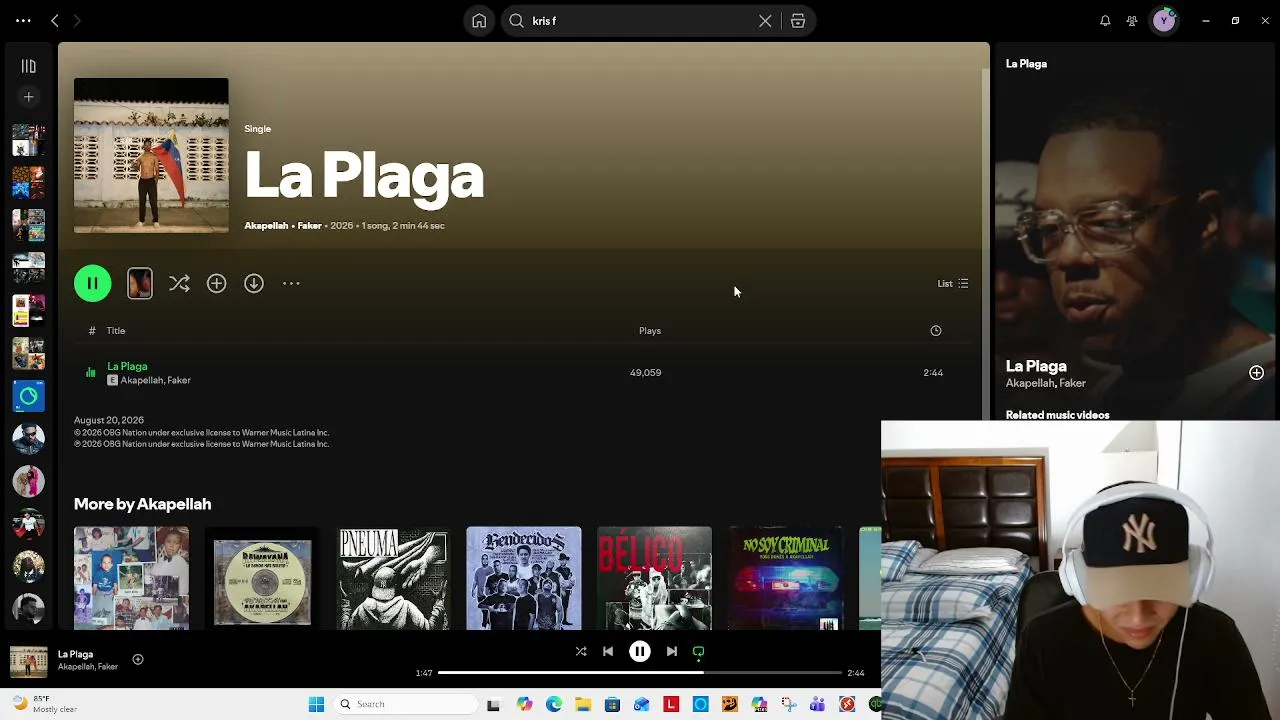Open 'Akapellah, Faker' artists in the track row
1280x720 pixels.
[x=155, y=381]
